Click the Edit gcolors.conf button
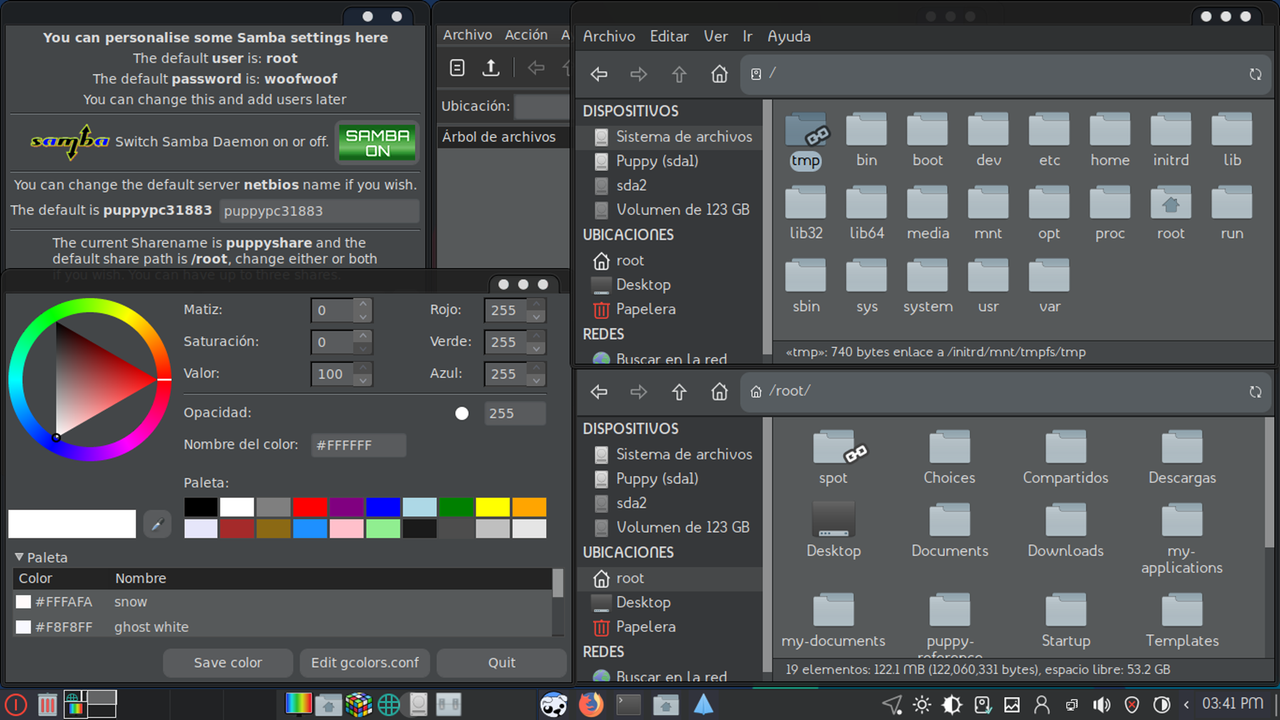The width and height of the screenshot is (1280, 720). pyautogui.click(x=365, y=662)
